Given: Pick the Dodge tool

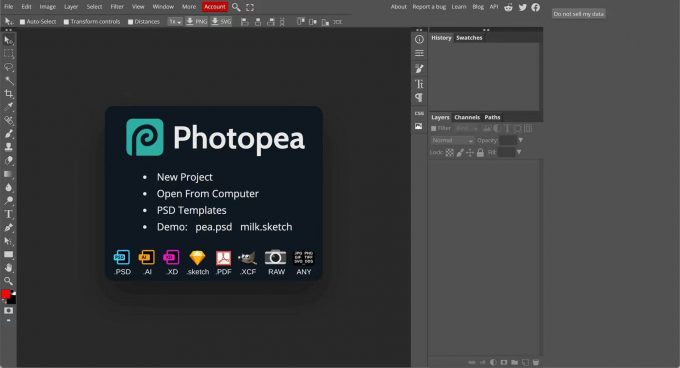Looking at the screenshot, I should 8,201.
